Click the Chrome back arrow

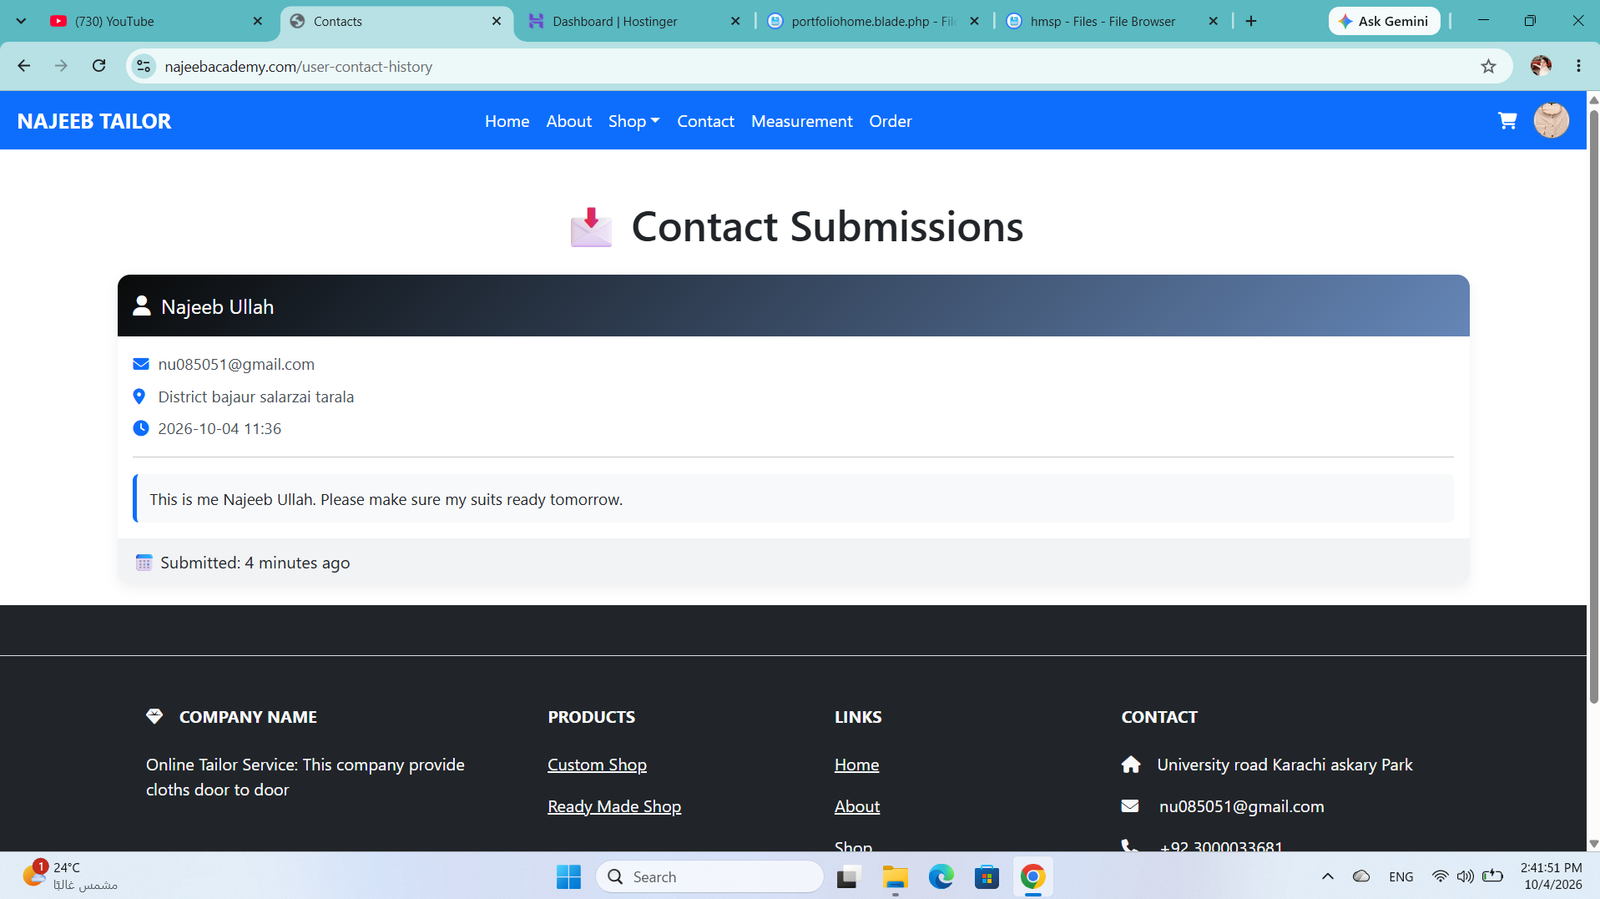click(24, 66)
